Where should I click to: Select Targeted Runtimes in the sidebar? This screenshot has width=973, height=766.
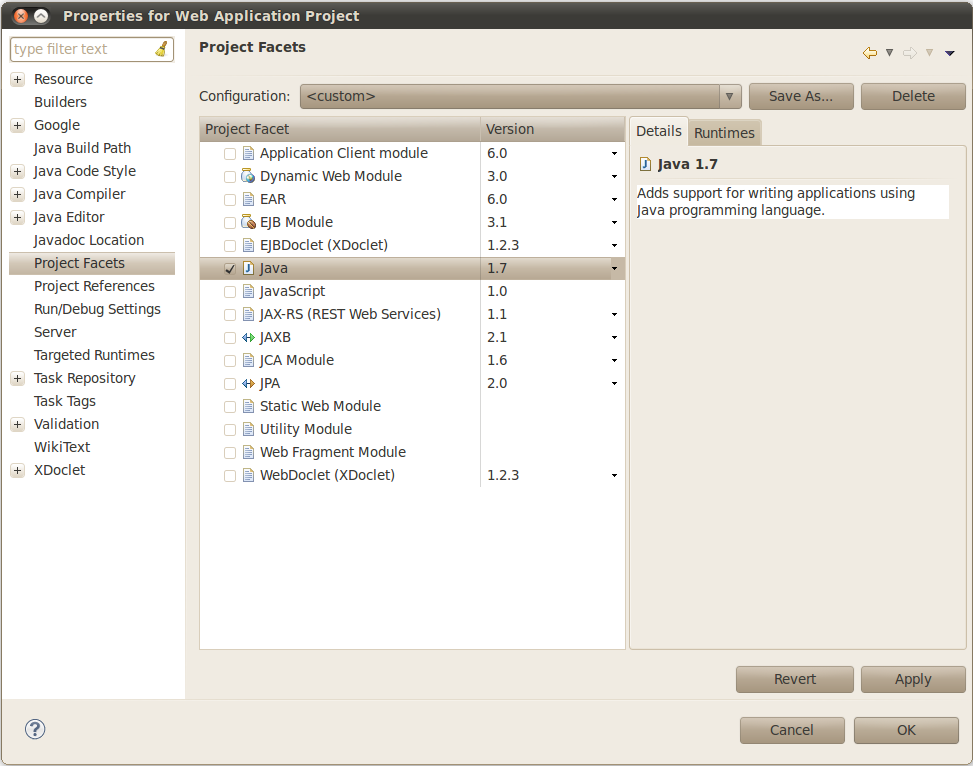coord(94,355)
